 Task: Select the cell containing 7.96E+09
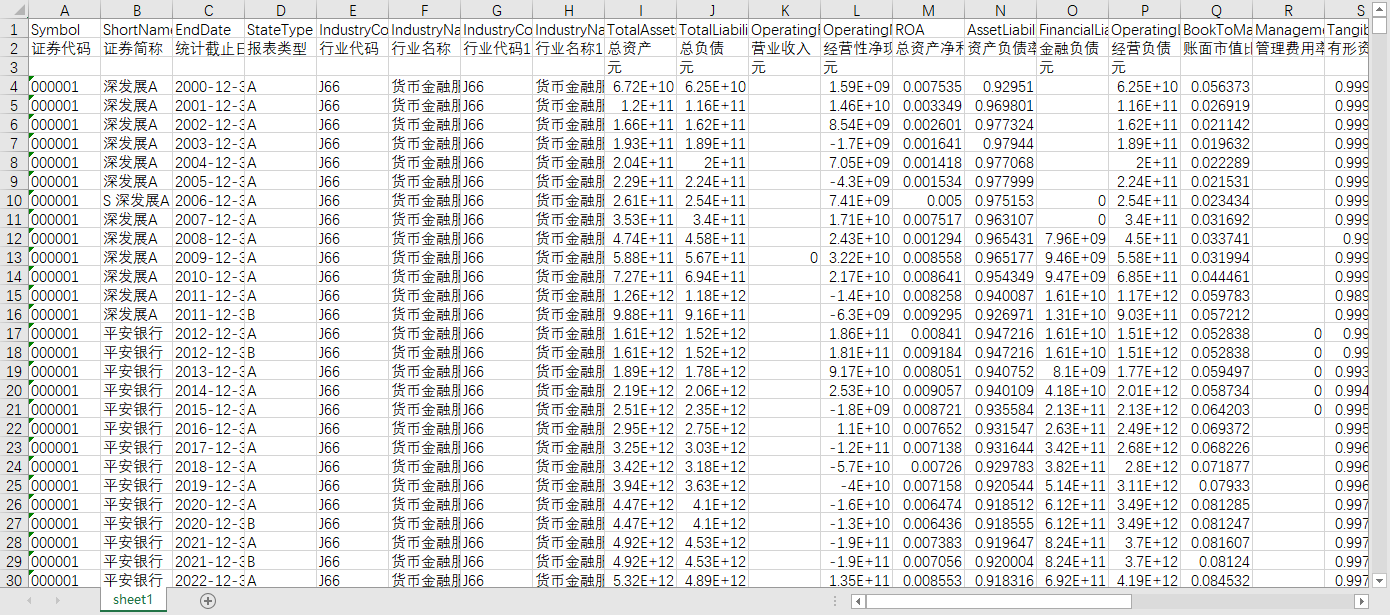click(1072, 238)
